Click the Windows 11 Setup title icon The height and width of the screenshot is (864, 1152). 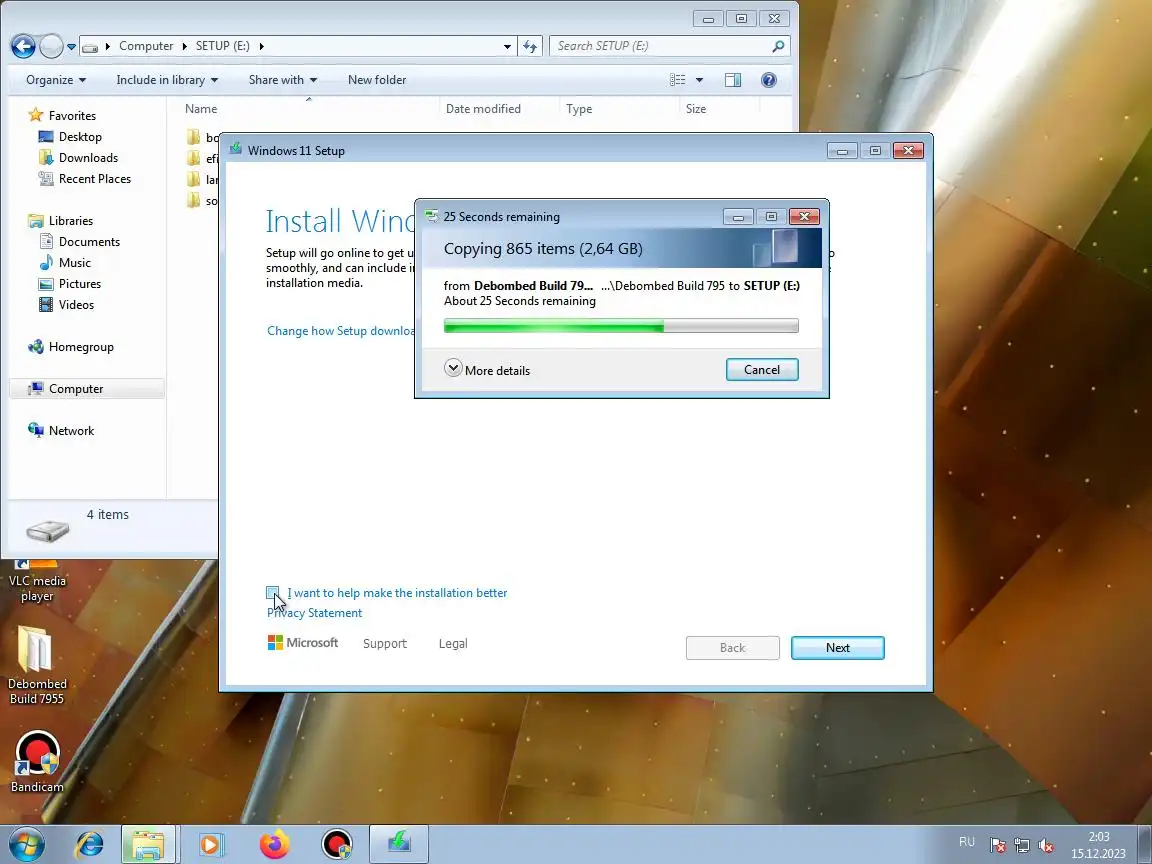click(235, 149)
